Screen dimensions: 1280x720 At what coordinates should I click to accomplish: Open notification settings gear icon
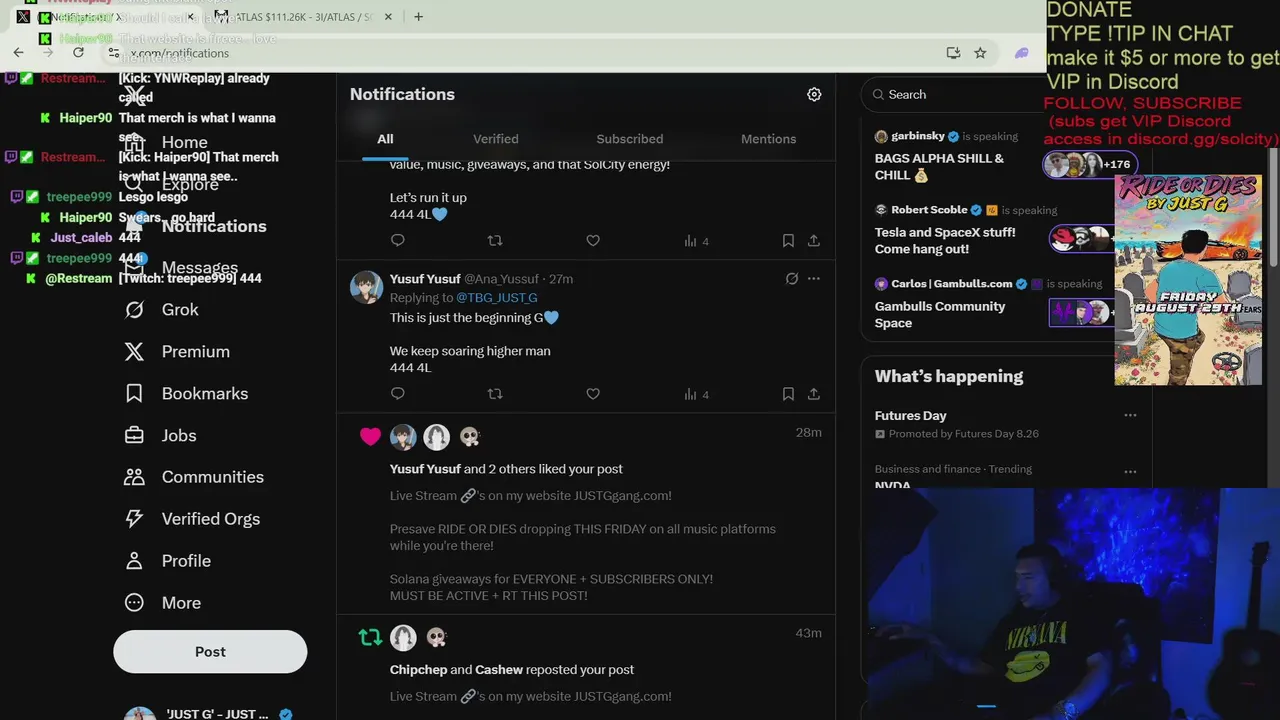coord(814,94)
